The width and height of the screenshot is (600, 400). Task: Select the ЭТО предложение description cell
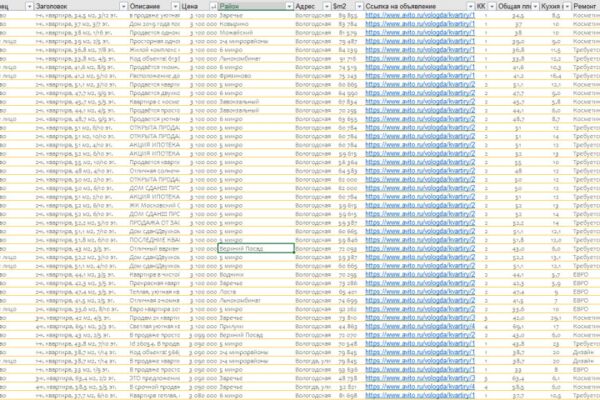[x=154, y=378]
